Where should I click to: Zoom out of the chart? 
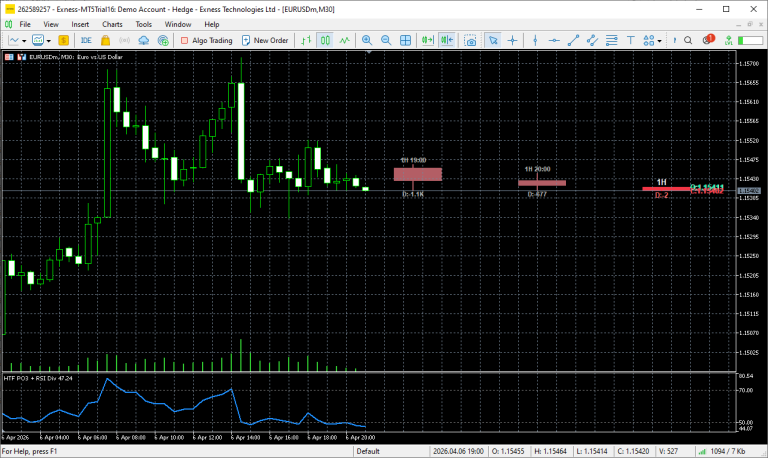[386, 40]
